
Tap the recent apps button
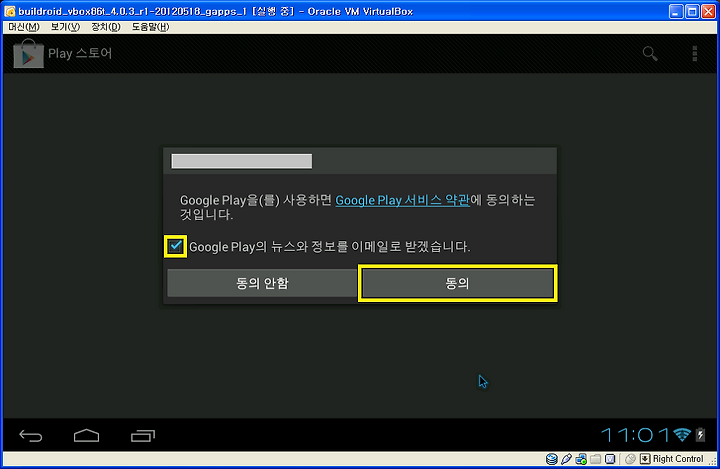pyautogui.click(x=143, y=435)
